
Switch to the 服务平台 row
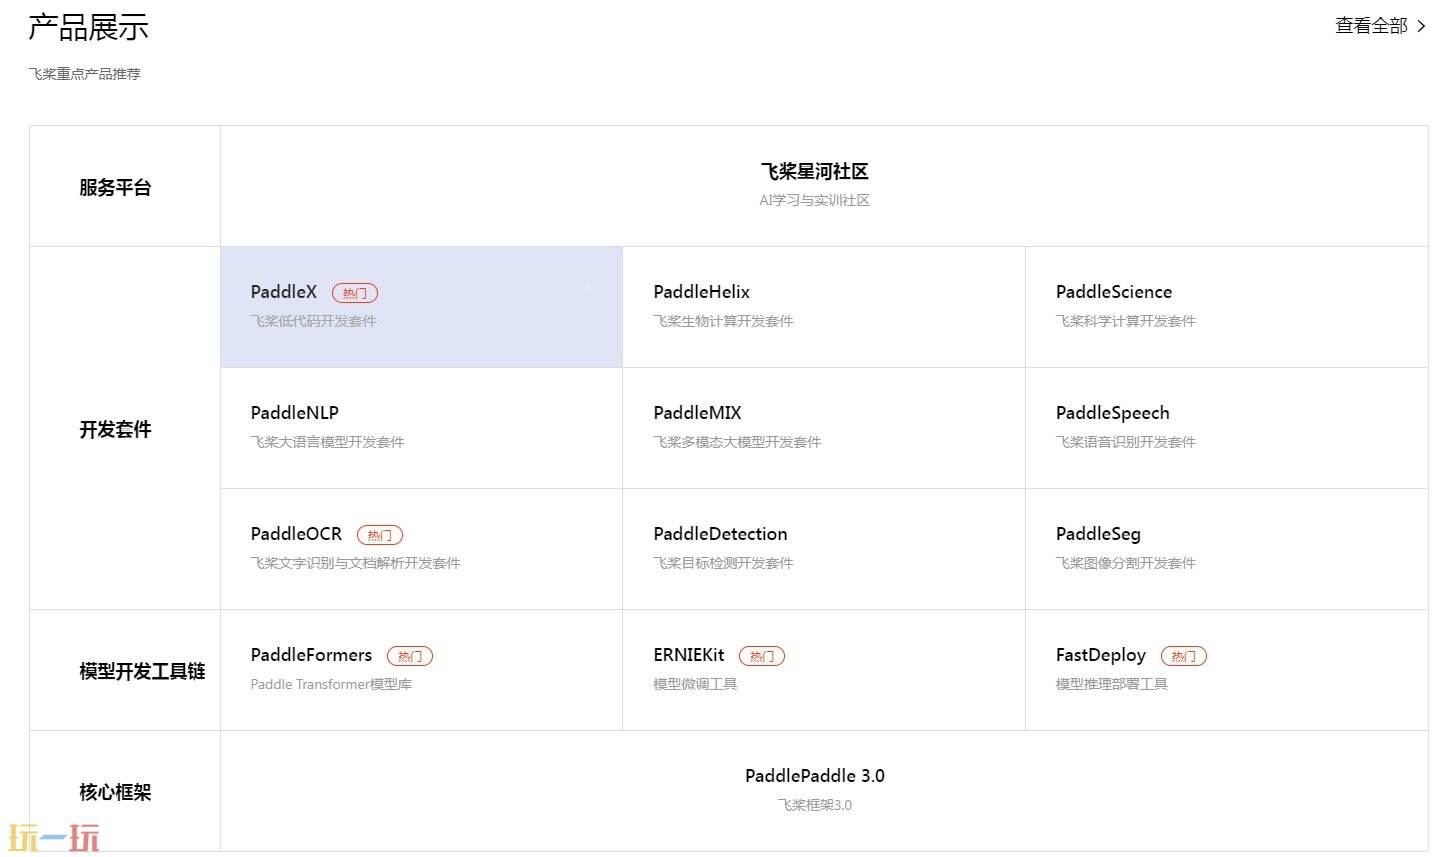[x=114, y=187]
